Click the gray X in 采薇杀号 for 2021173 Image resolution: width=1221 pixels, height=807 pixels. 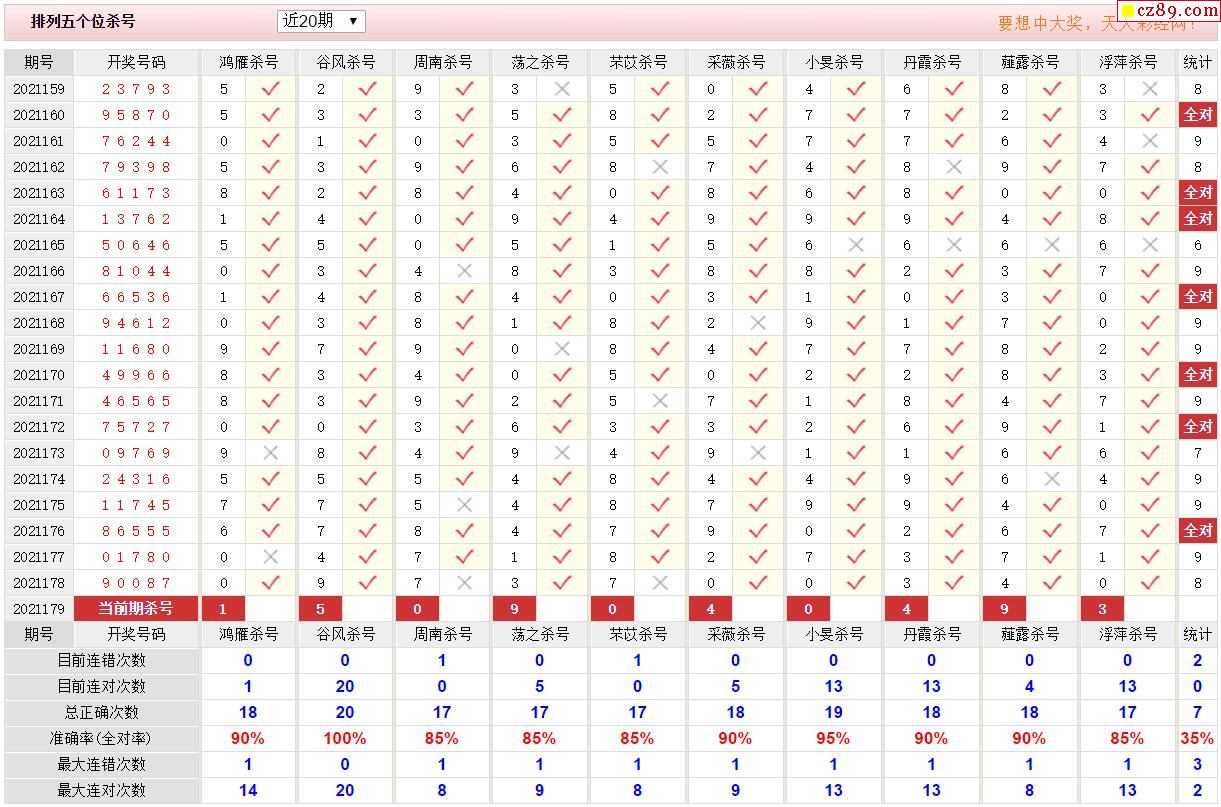tap(758, 453)
